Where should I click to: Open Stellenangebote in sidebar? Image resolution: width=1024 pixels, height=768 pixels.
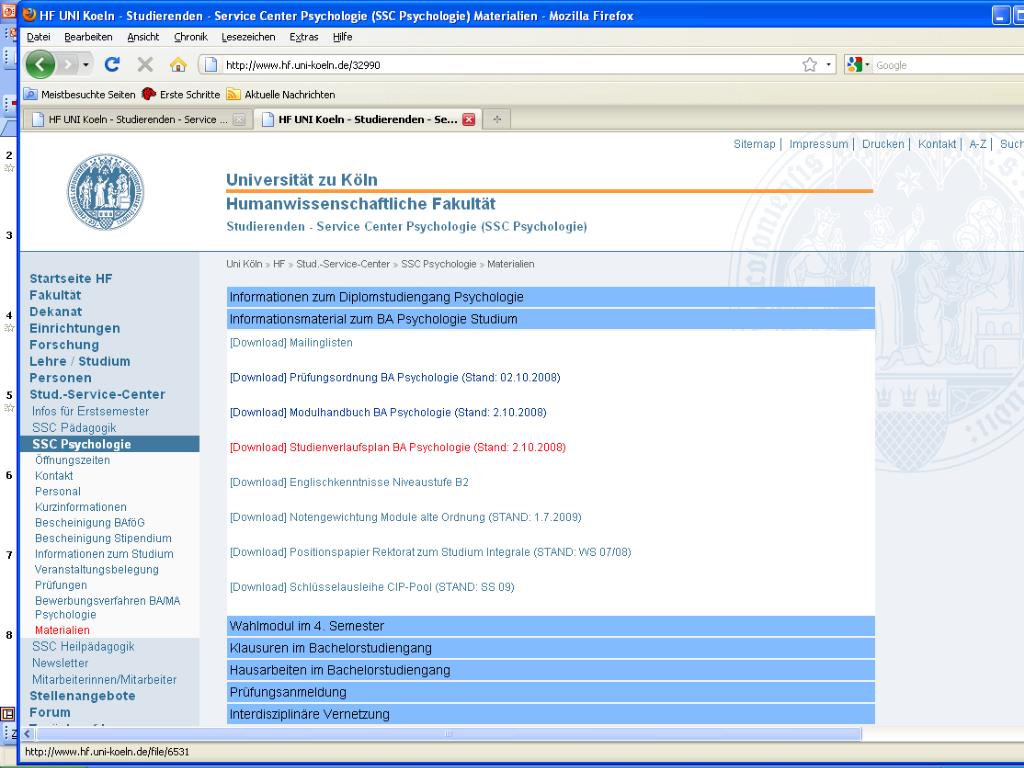click(82, 696)
